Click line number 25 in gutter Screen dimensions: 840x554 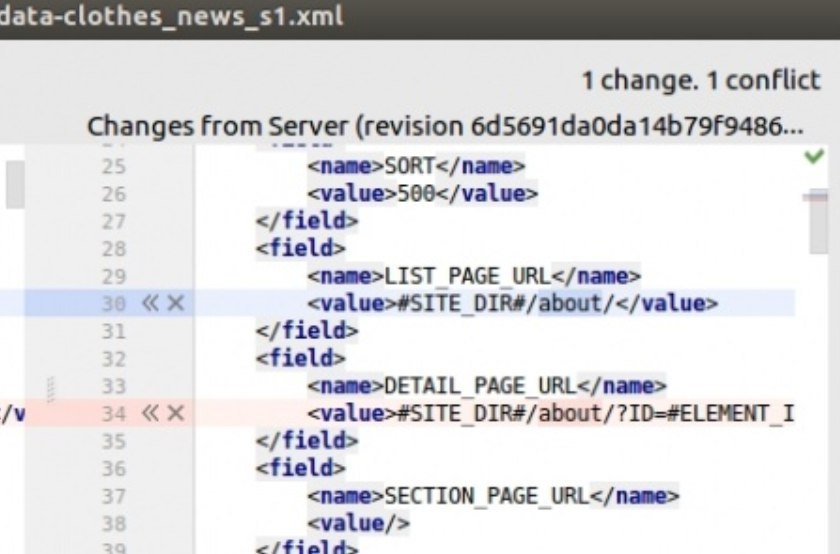point(114,166)
